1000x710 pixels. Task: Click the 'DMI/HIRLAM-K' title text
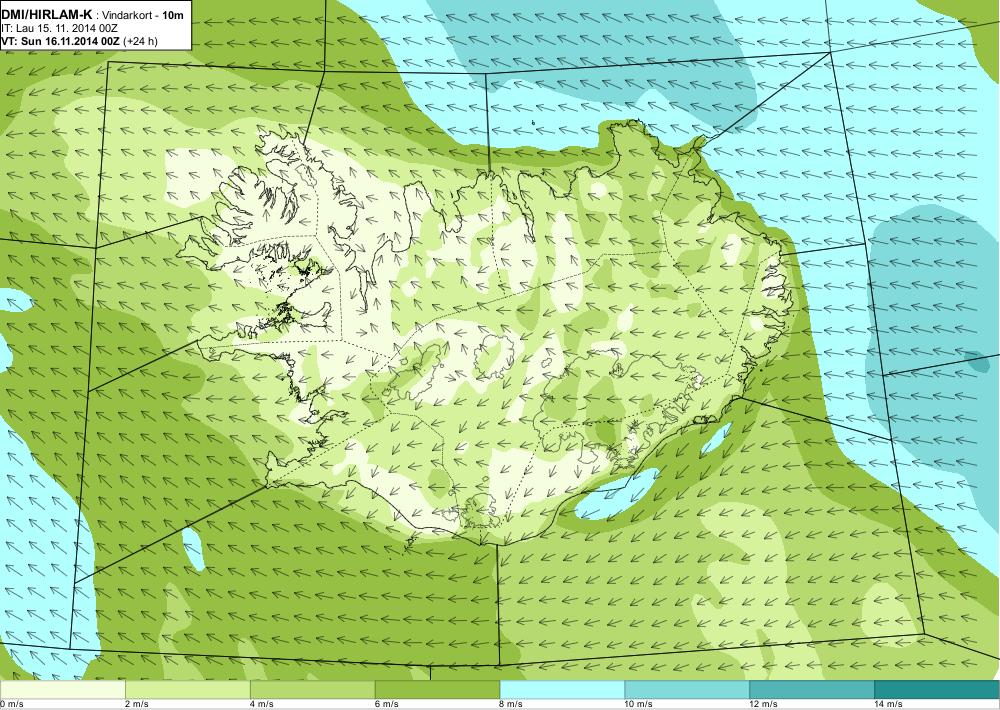pos(47,15)
